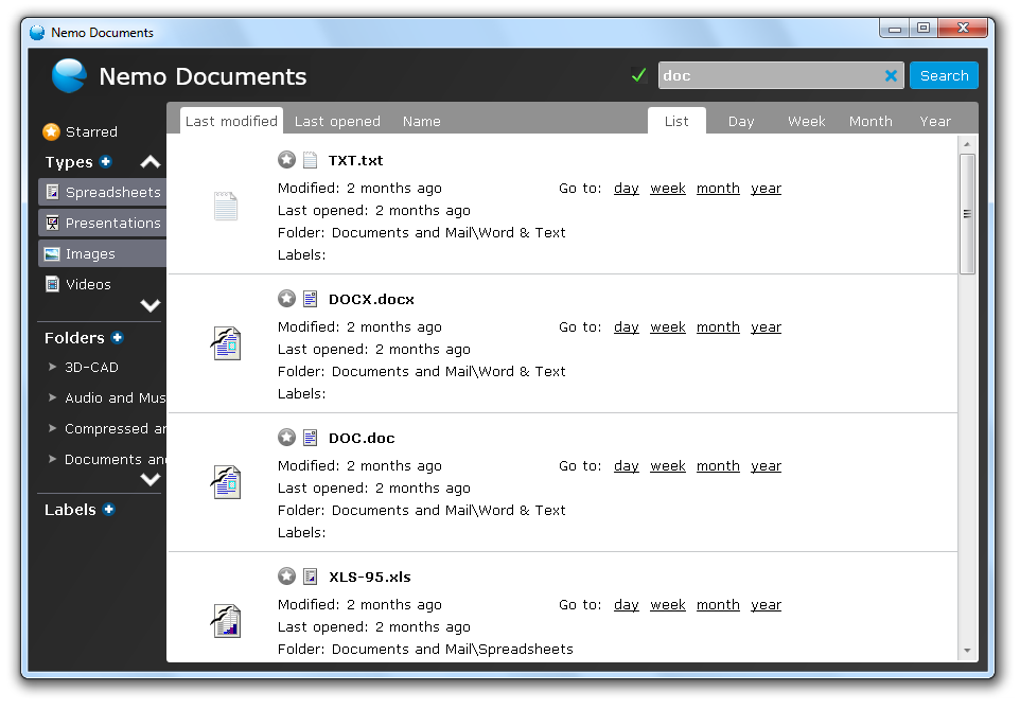Click the blue plus icon next to Labels
Screen dimensions: 1020x709
pyautogui.click(x=110, y=510)
